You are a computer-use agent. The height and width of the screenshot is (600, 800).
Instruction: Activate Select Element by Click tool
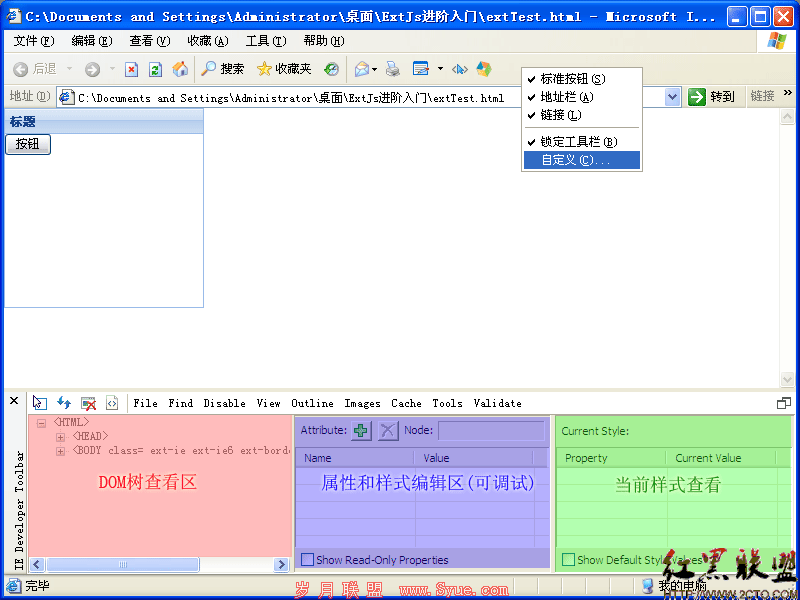(40, 403)
